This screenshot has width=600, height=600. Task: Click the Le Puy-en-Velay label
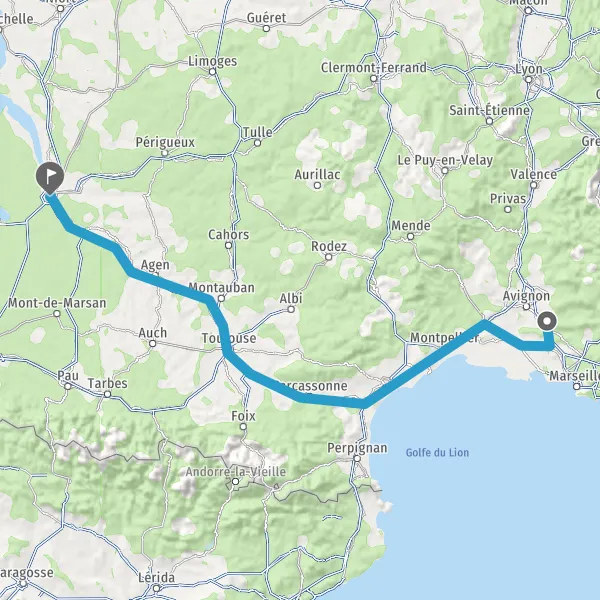445,160
